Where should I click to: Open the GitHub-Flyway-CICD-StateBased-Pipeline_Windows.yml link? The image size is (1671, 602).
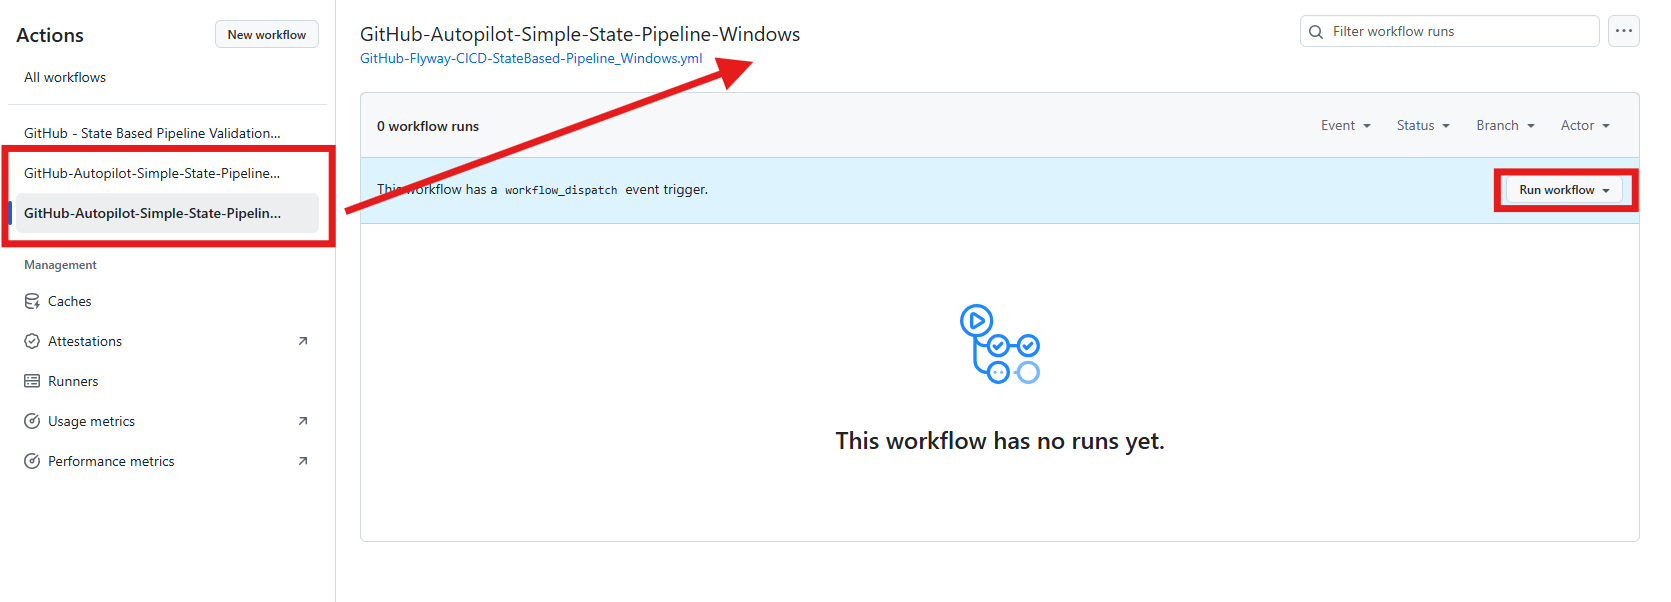click(531, 58)
